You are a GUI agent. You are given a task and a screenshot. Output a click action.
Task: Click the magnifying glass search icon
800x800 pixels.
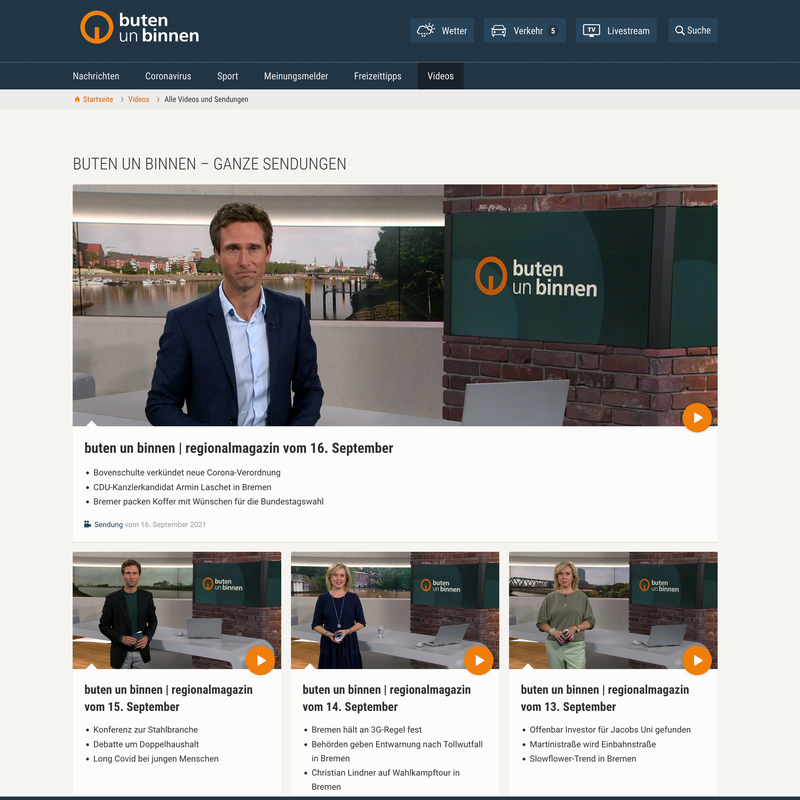tap(680, 31)
